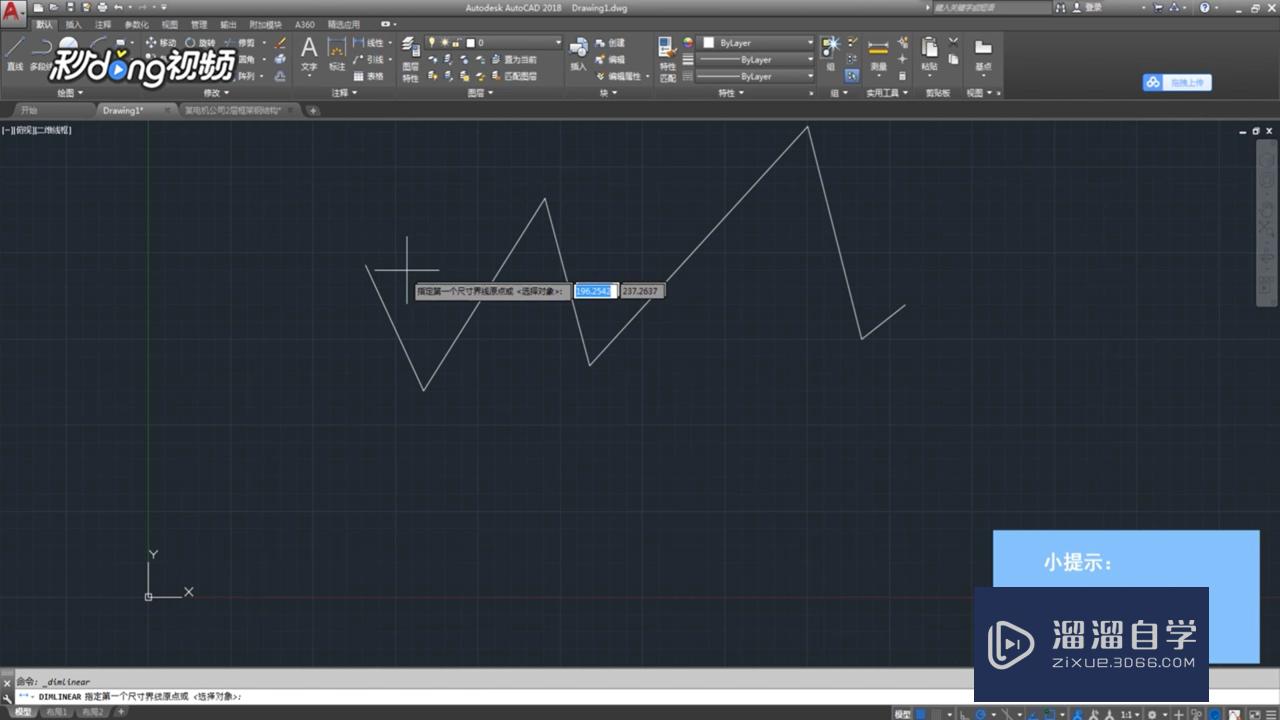This screenshot has width=1280, height=720.
Task: Click Make Current (置为当前) layer button
Action: pos(513,60)
